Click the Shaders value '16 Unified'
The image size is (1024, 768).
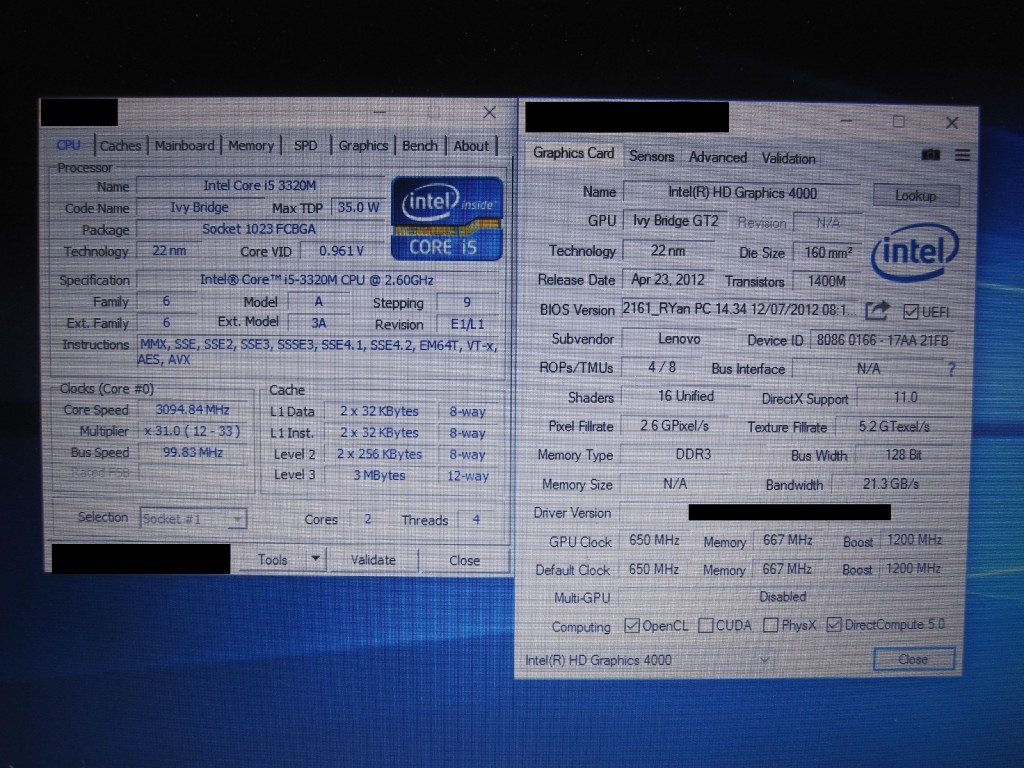(x=686, y=396)
